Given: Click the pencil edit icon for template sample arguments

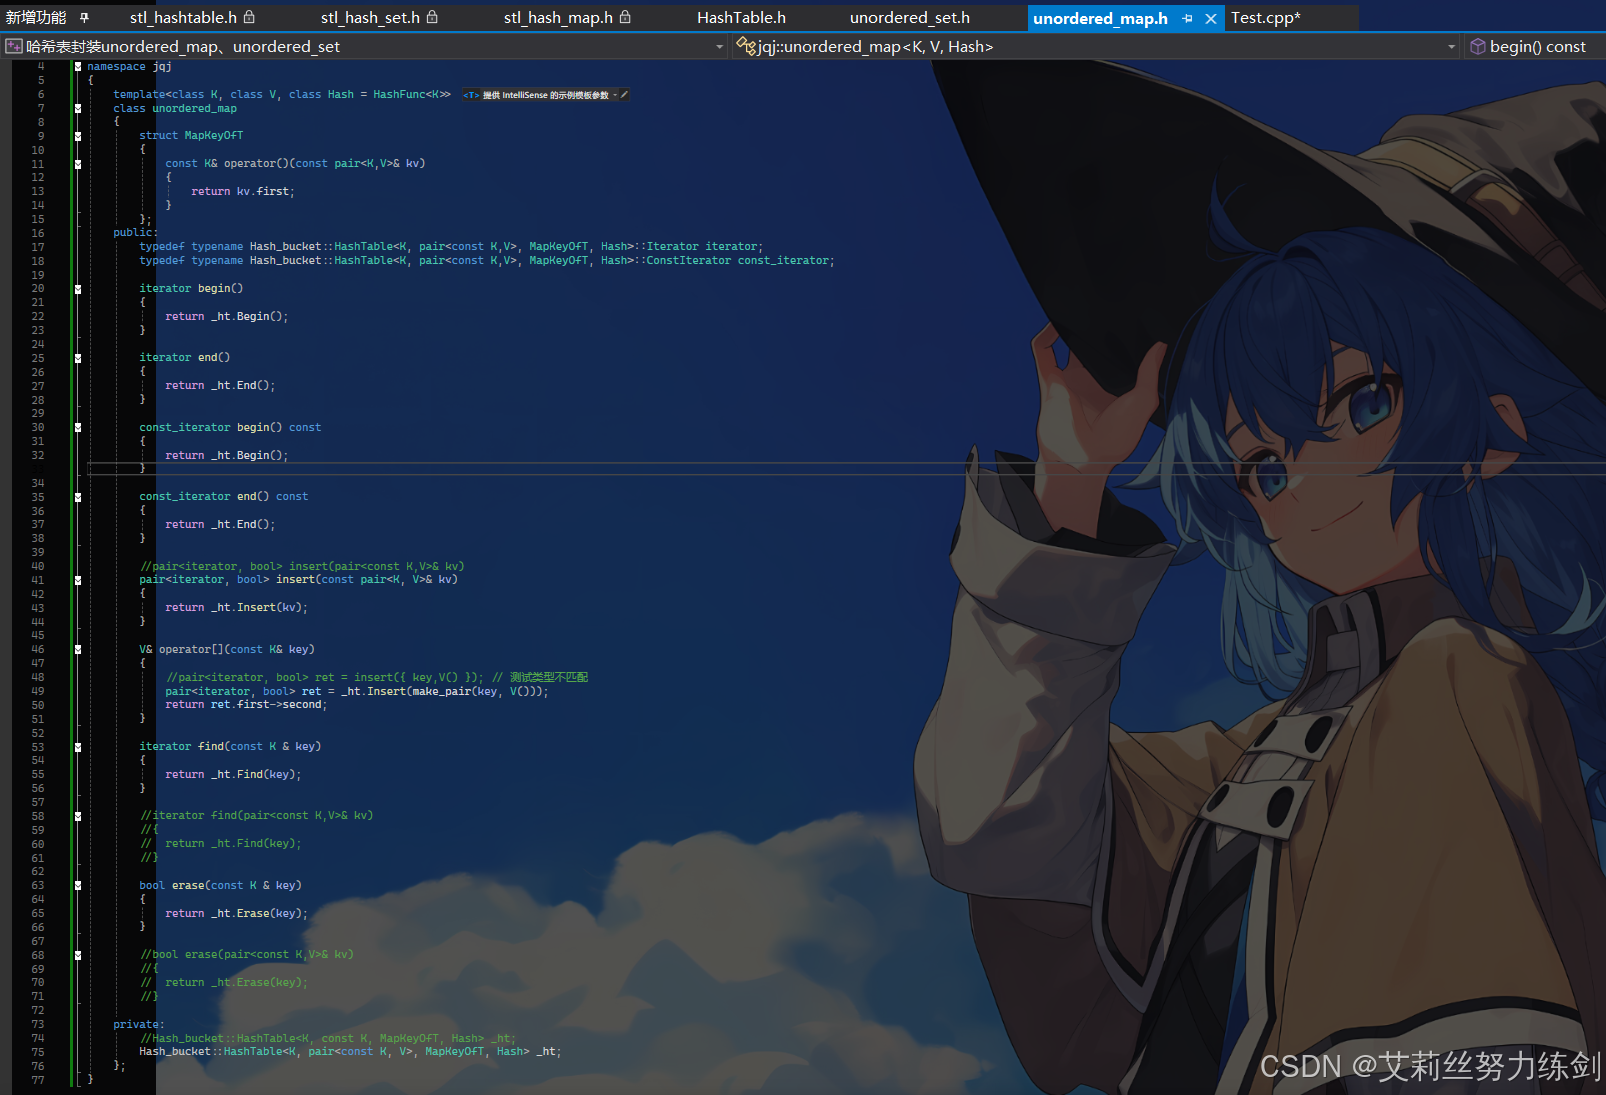Looking at the screenshot, I should tap(624, 95).
